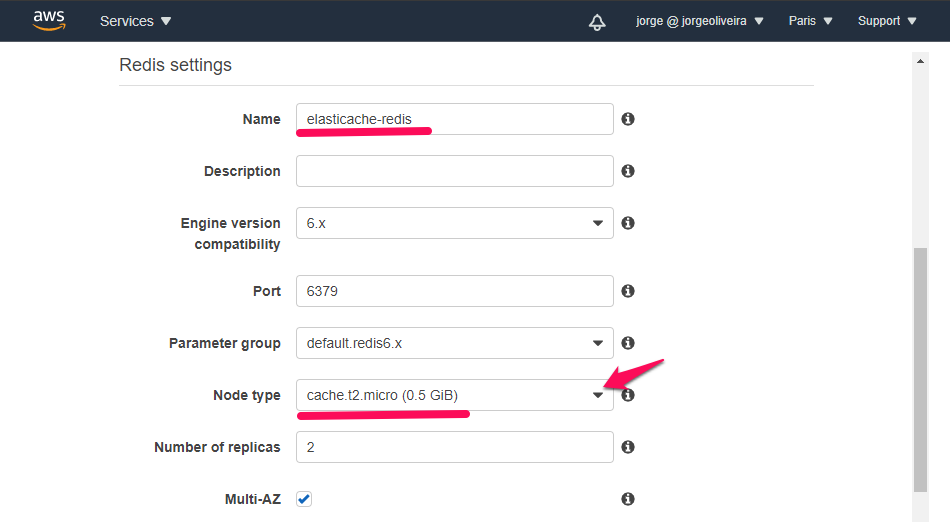Open the Services menu
The image size is (950, 522).
pos(135,21)
